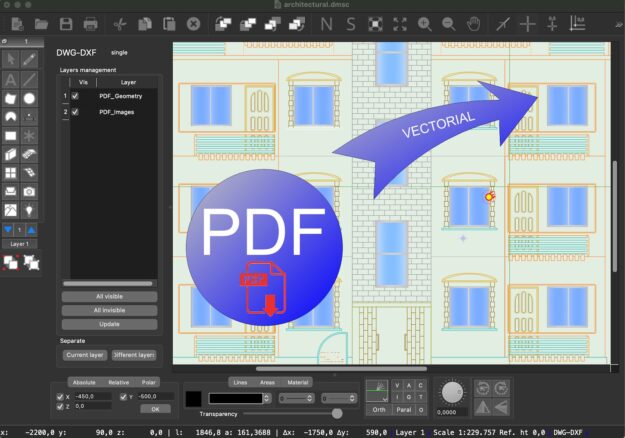This screenshot has width=625, height=438.
Task: Click layer up arrow stepper
Action: coord(31,229)
